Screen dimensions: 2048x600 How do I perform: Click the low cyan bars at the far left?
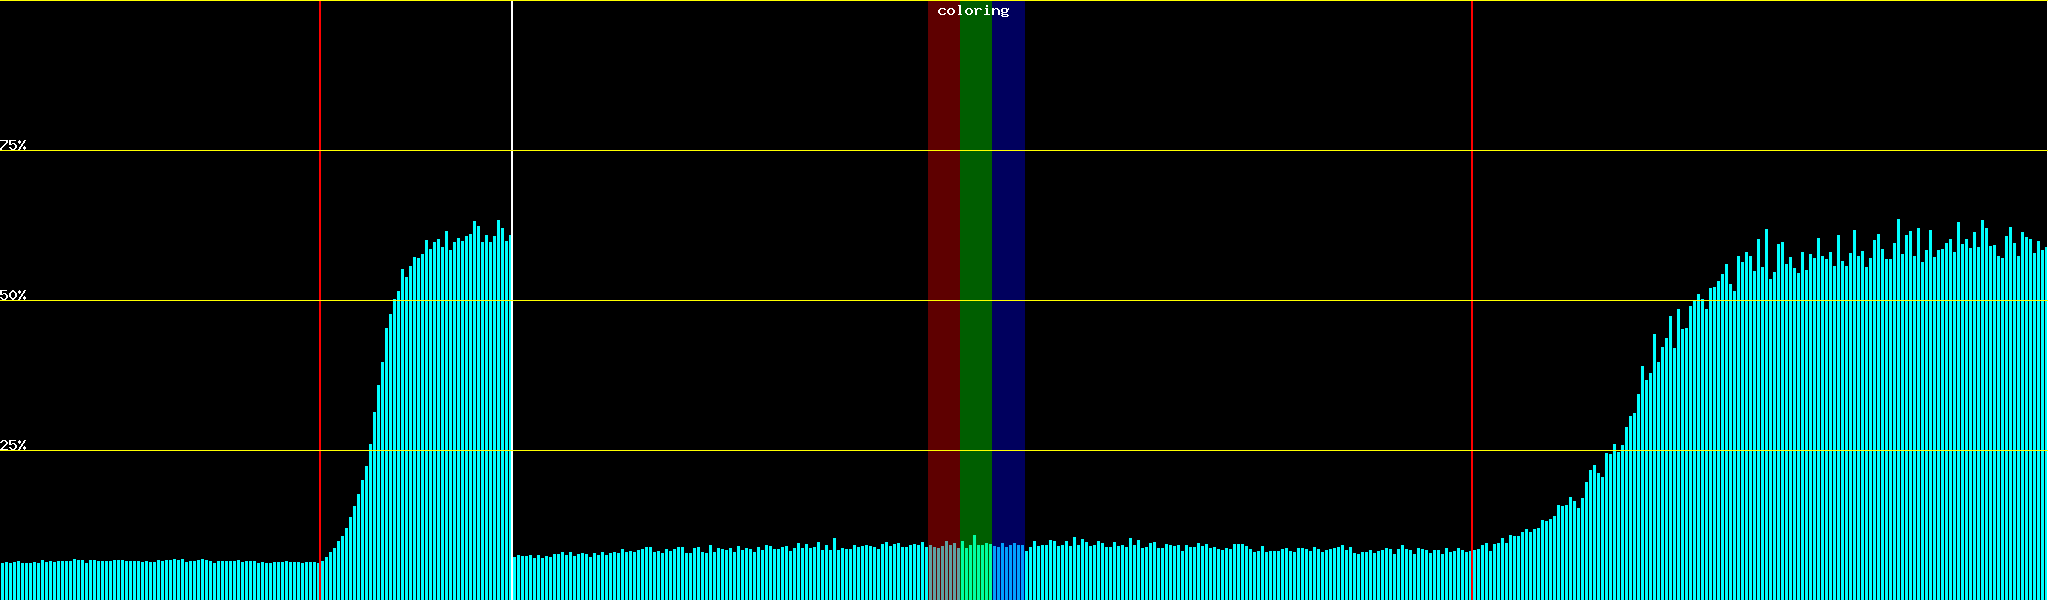tap(150, 581)
